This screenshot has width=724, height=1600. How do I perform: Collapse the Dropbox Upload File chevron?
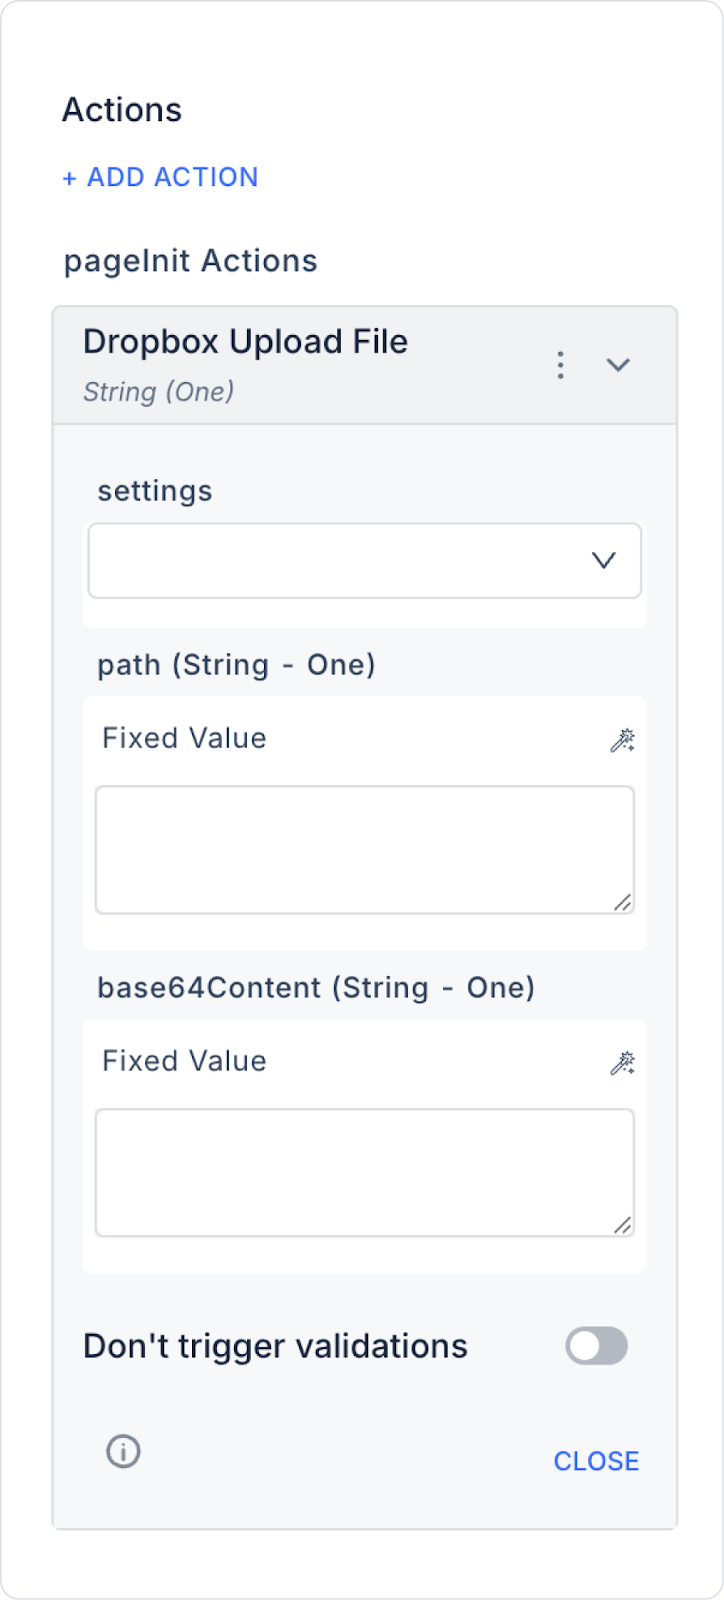618,365
